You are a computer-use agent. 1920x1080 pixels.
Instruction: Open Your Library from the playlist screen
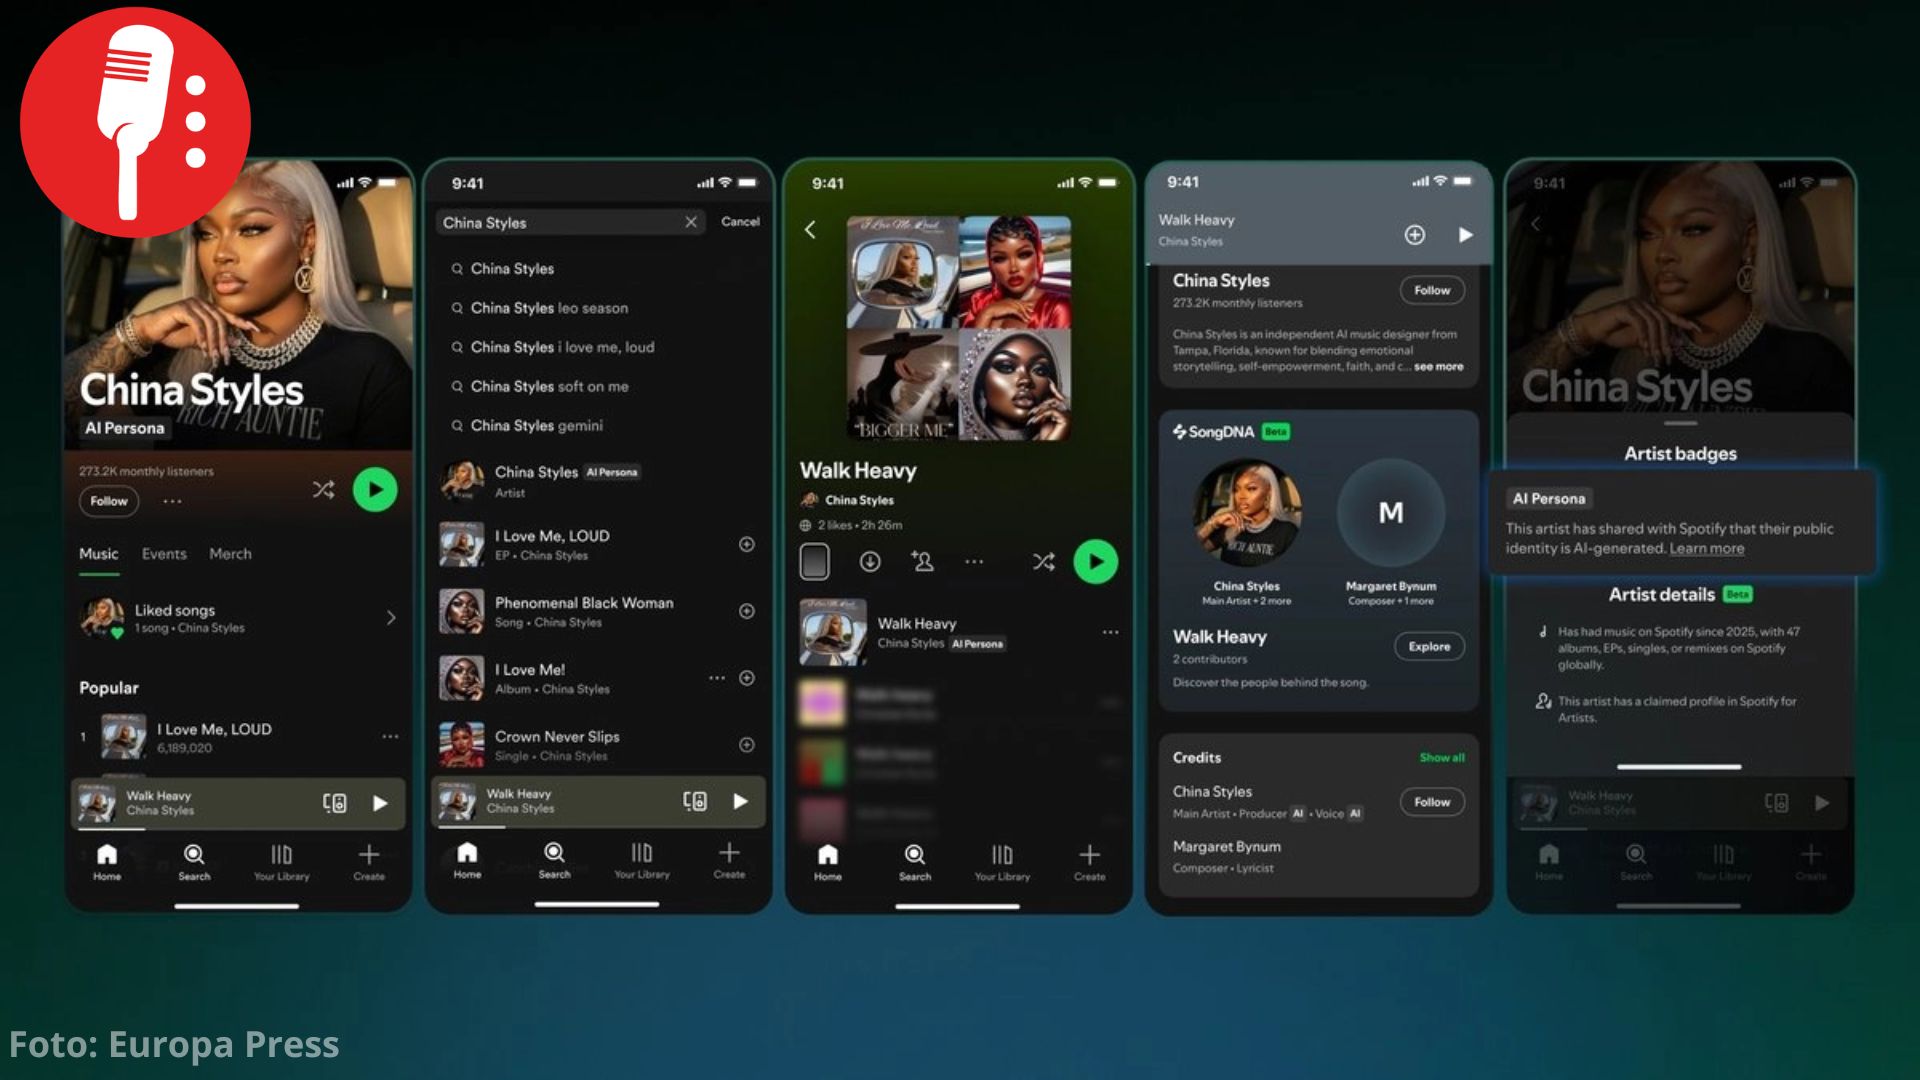(1002, 863)
